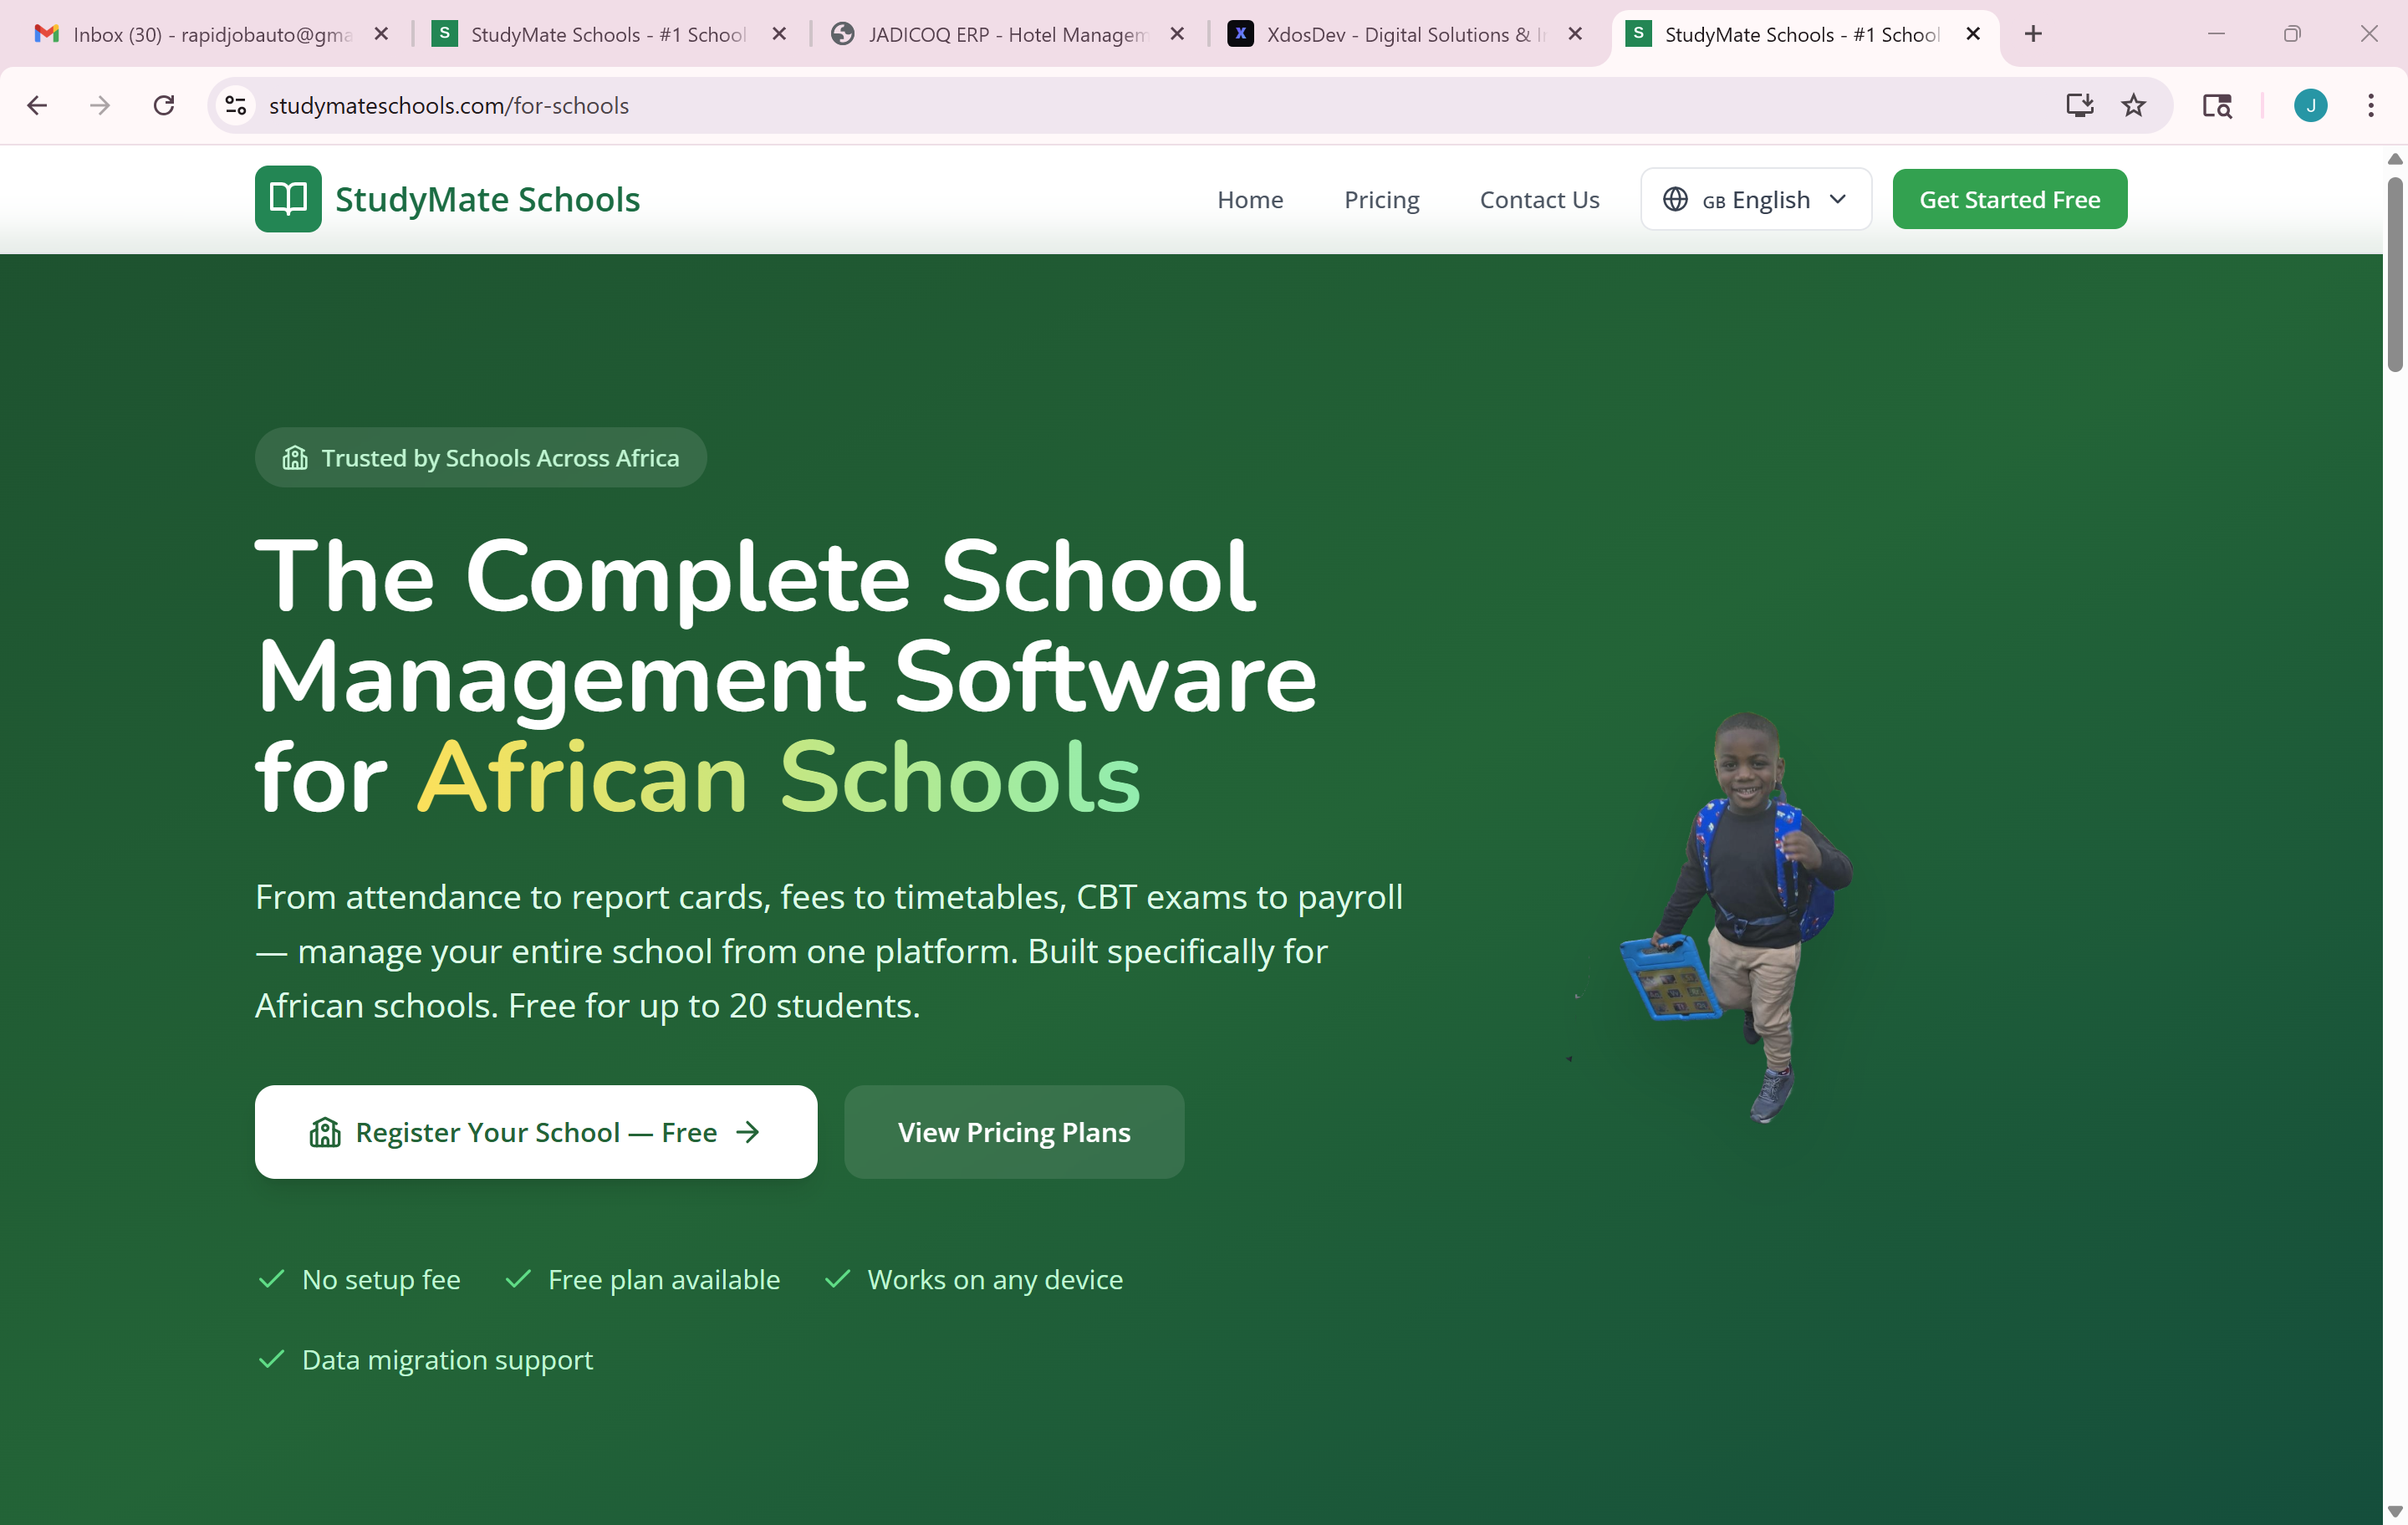Open the search tabs side panel icon

coord(2217,105)
